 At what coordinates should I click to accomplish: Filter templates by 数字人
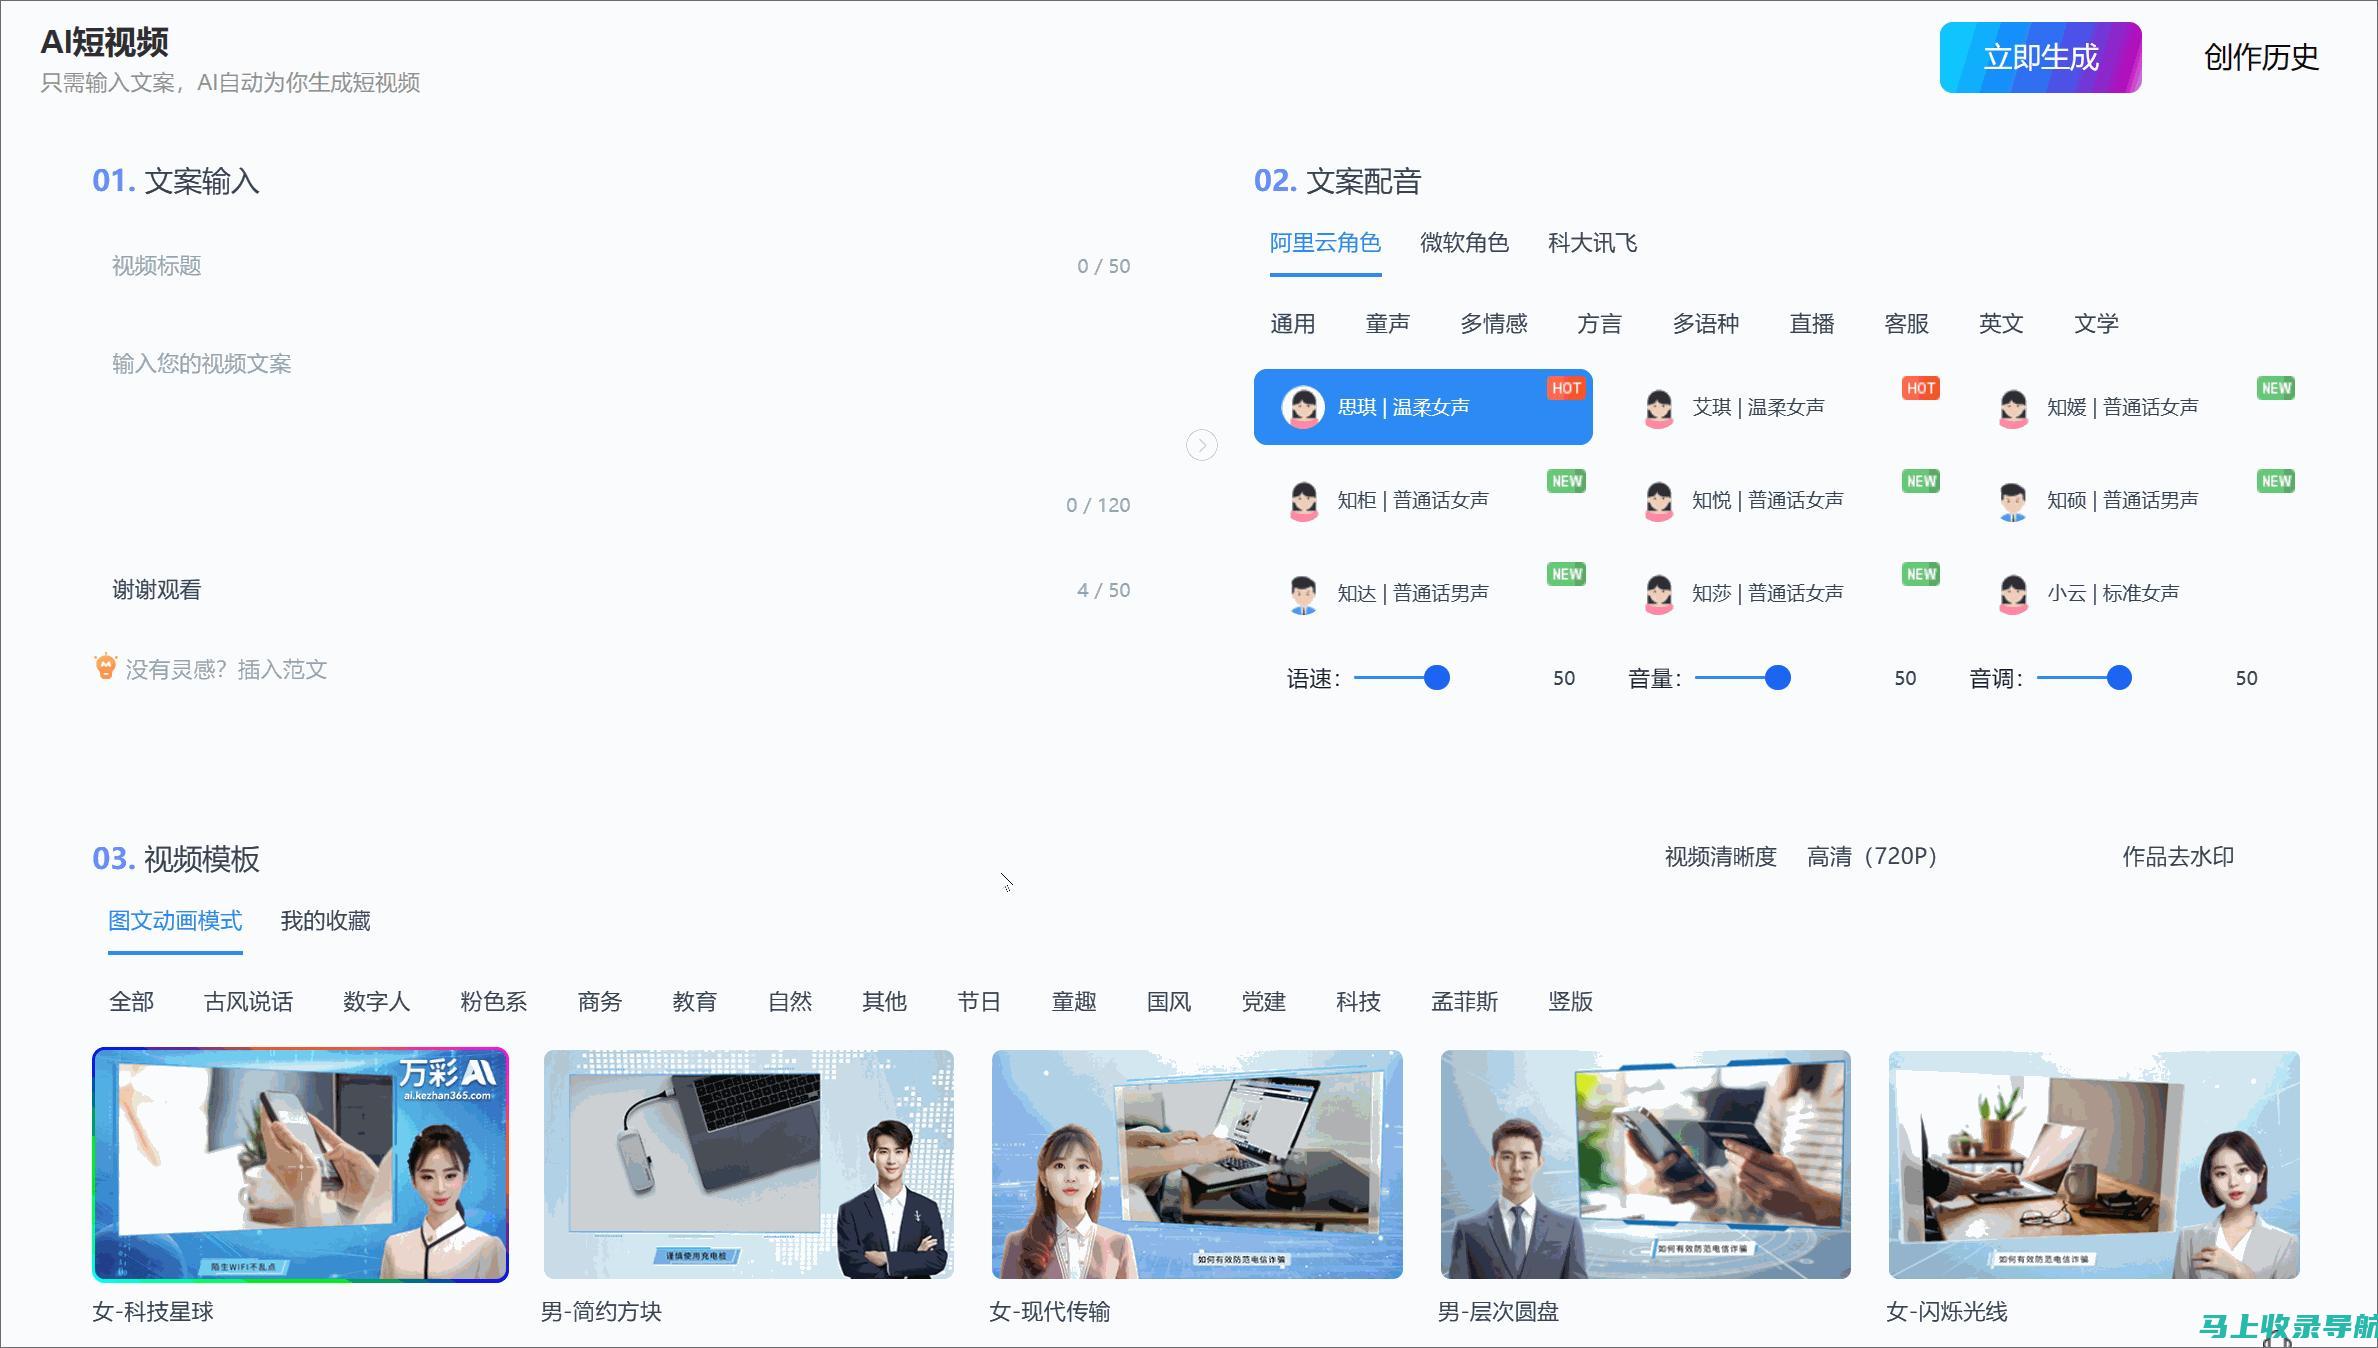click(x=376, y=1002)
